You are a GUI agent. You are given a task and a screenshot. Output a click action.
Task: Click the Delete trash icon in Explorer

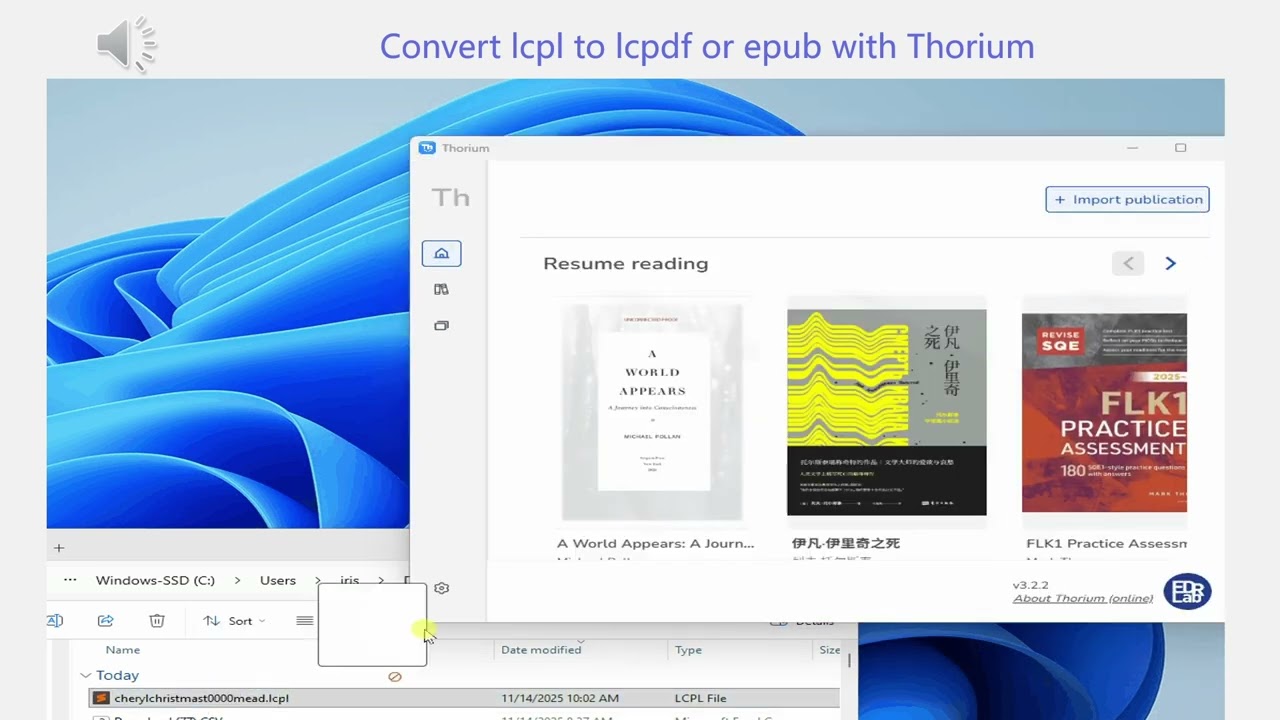(157, 621)
